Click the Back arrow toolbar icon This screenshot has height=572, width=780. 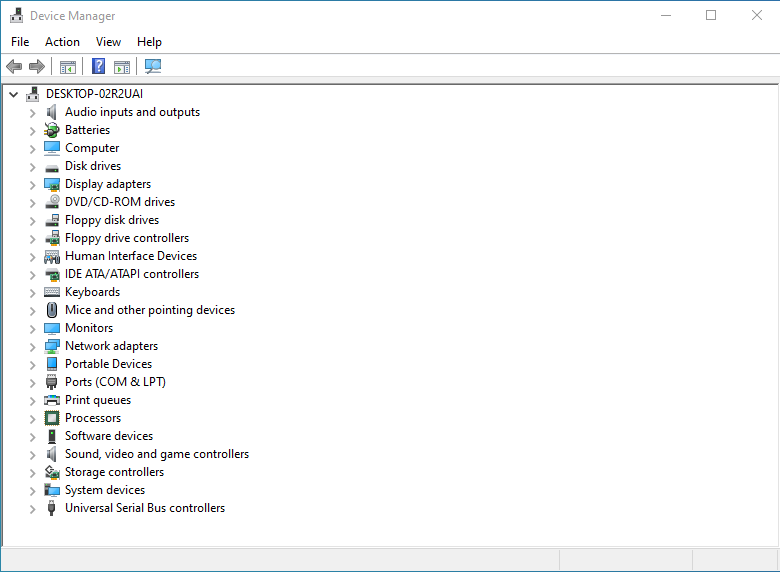click(x=14, y=66)
